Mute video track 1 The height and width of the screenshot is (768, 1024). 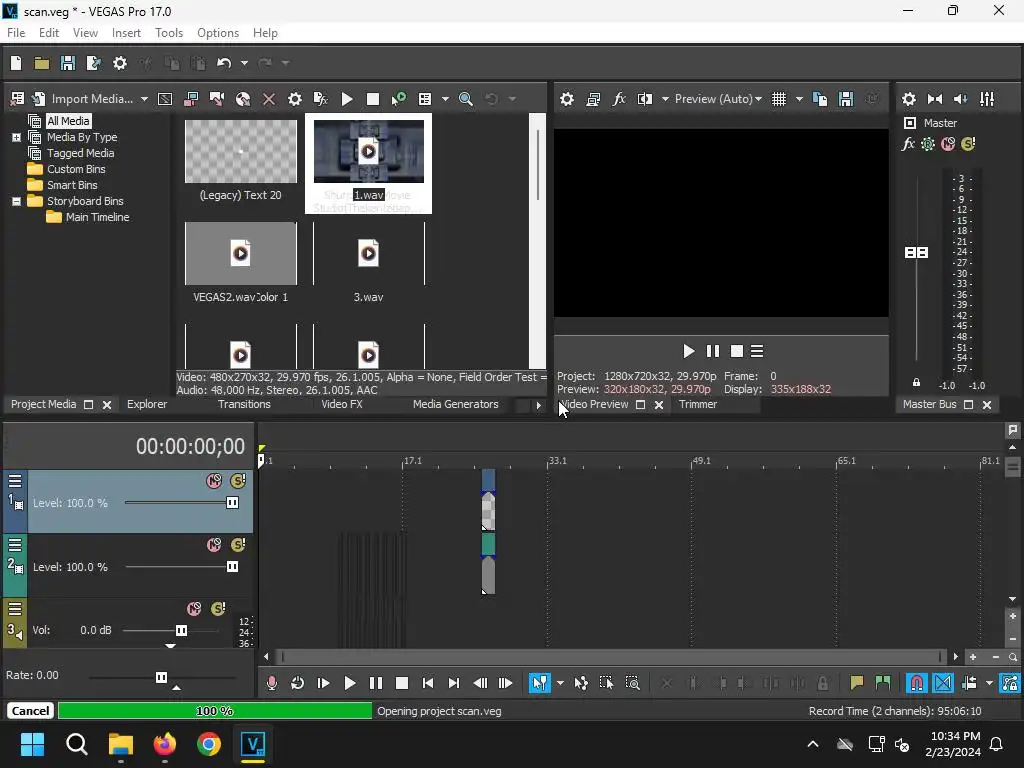point(214,481)
